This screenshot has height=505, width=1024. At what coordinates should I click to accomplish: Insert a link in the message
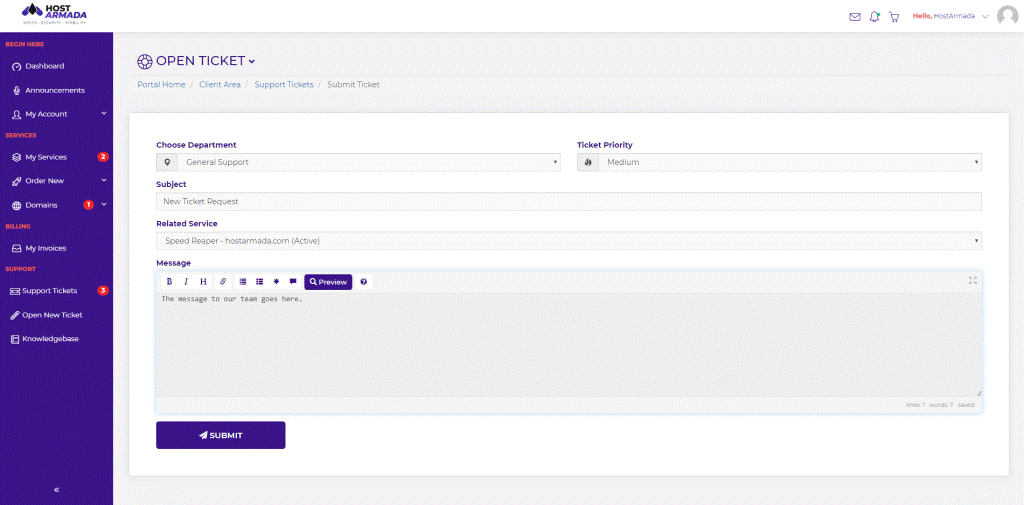click(x=222, y=282)
